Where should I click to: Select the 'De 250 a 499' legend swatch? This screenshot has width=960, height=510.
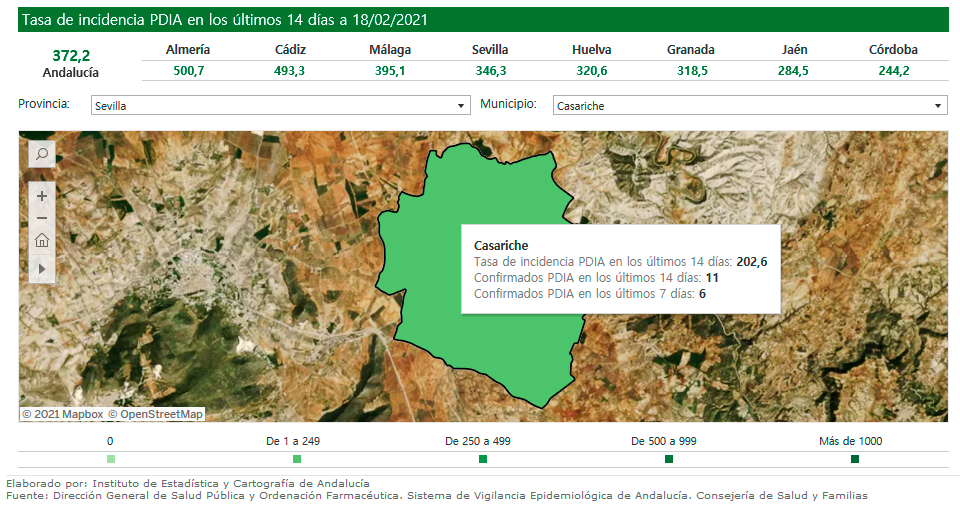point(483,459)
